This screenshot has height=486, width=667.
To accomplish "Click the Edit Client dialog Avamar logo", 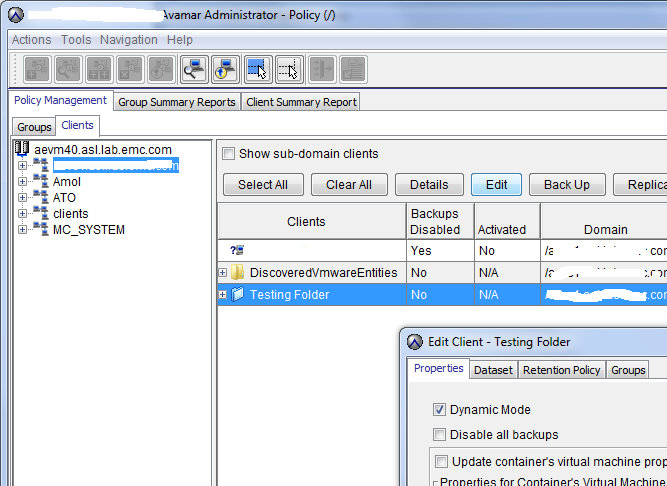I will pos(415,341).
